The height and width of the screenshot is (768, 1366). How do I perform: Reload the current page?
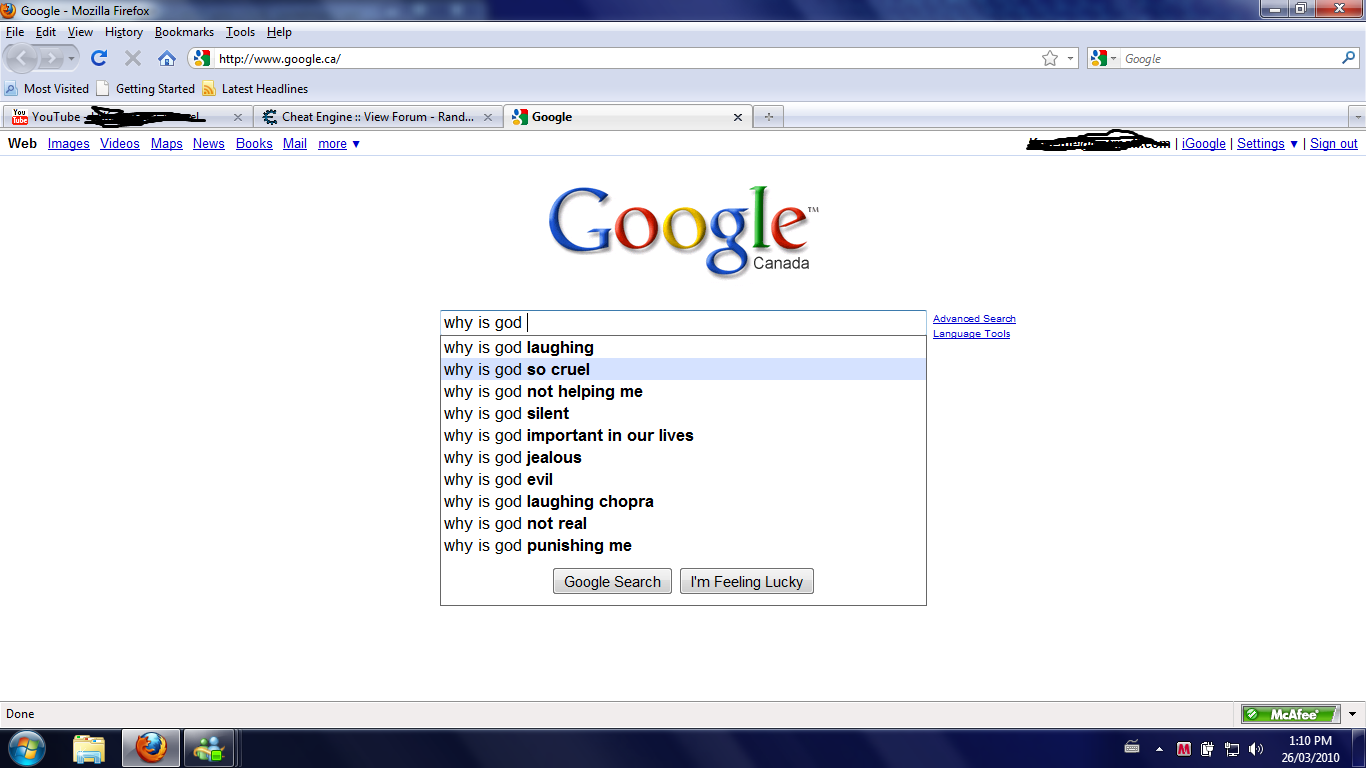coord(99,58)
